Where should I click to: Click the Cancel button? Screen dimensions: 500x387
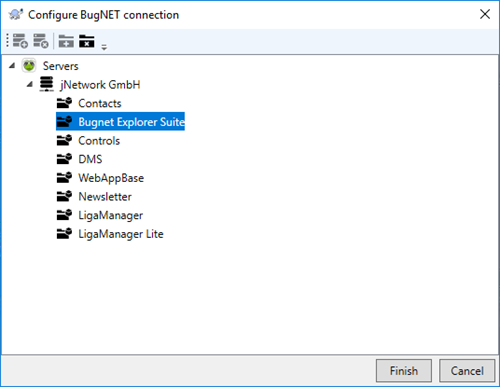coord(467,371)
